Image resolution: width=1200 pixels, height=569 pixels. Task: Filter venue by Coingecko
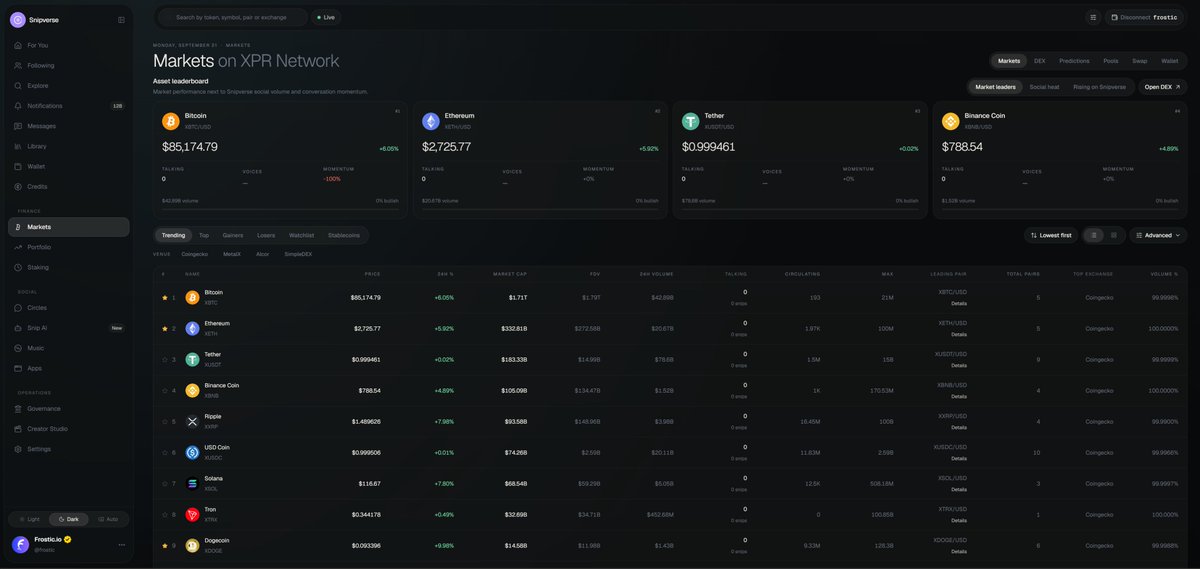(195, 254)
